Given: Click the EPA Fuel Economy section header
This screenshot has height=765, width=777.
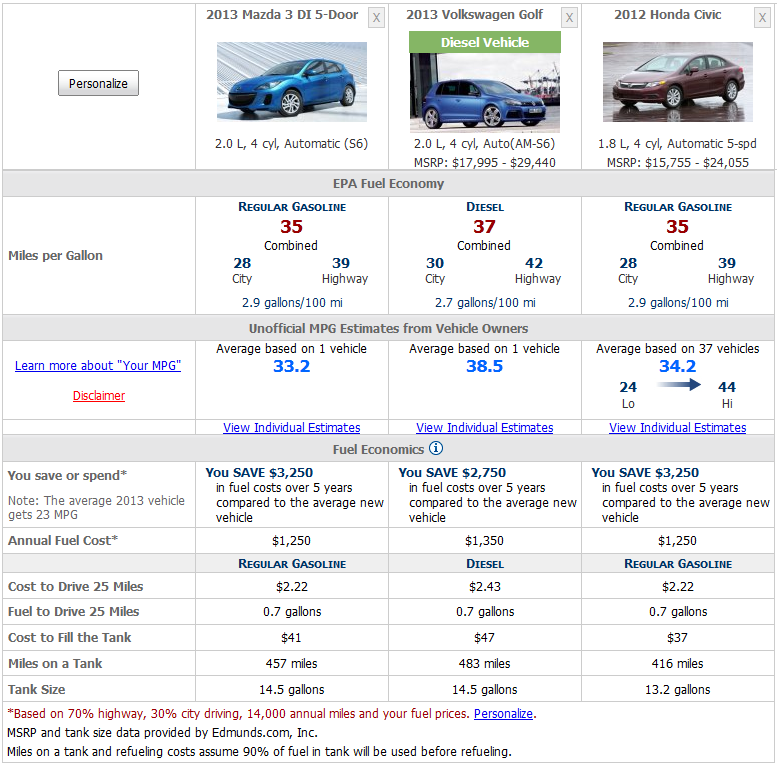Looking at the screenshot, I should (388, 183).
